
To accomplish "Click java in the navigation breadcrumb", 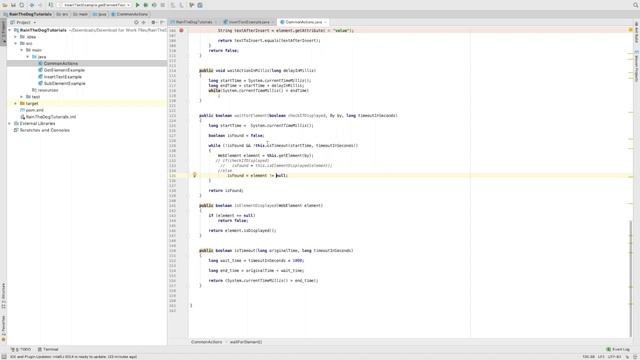I will point(100,14).
